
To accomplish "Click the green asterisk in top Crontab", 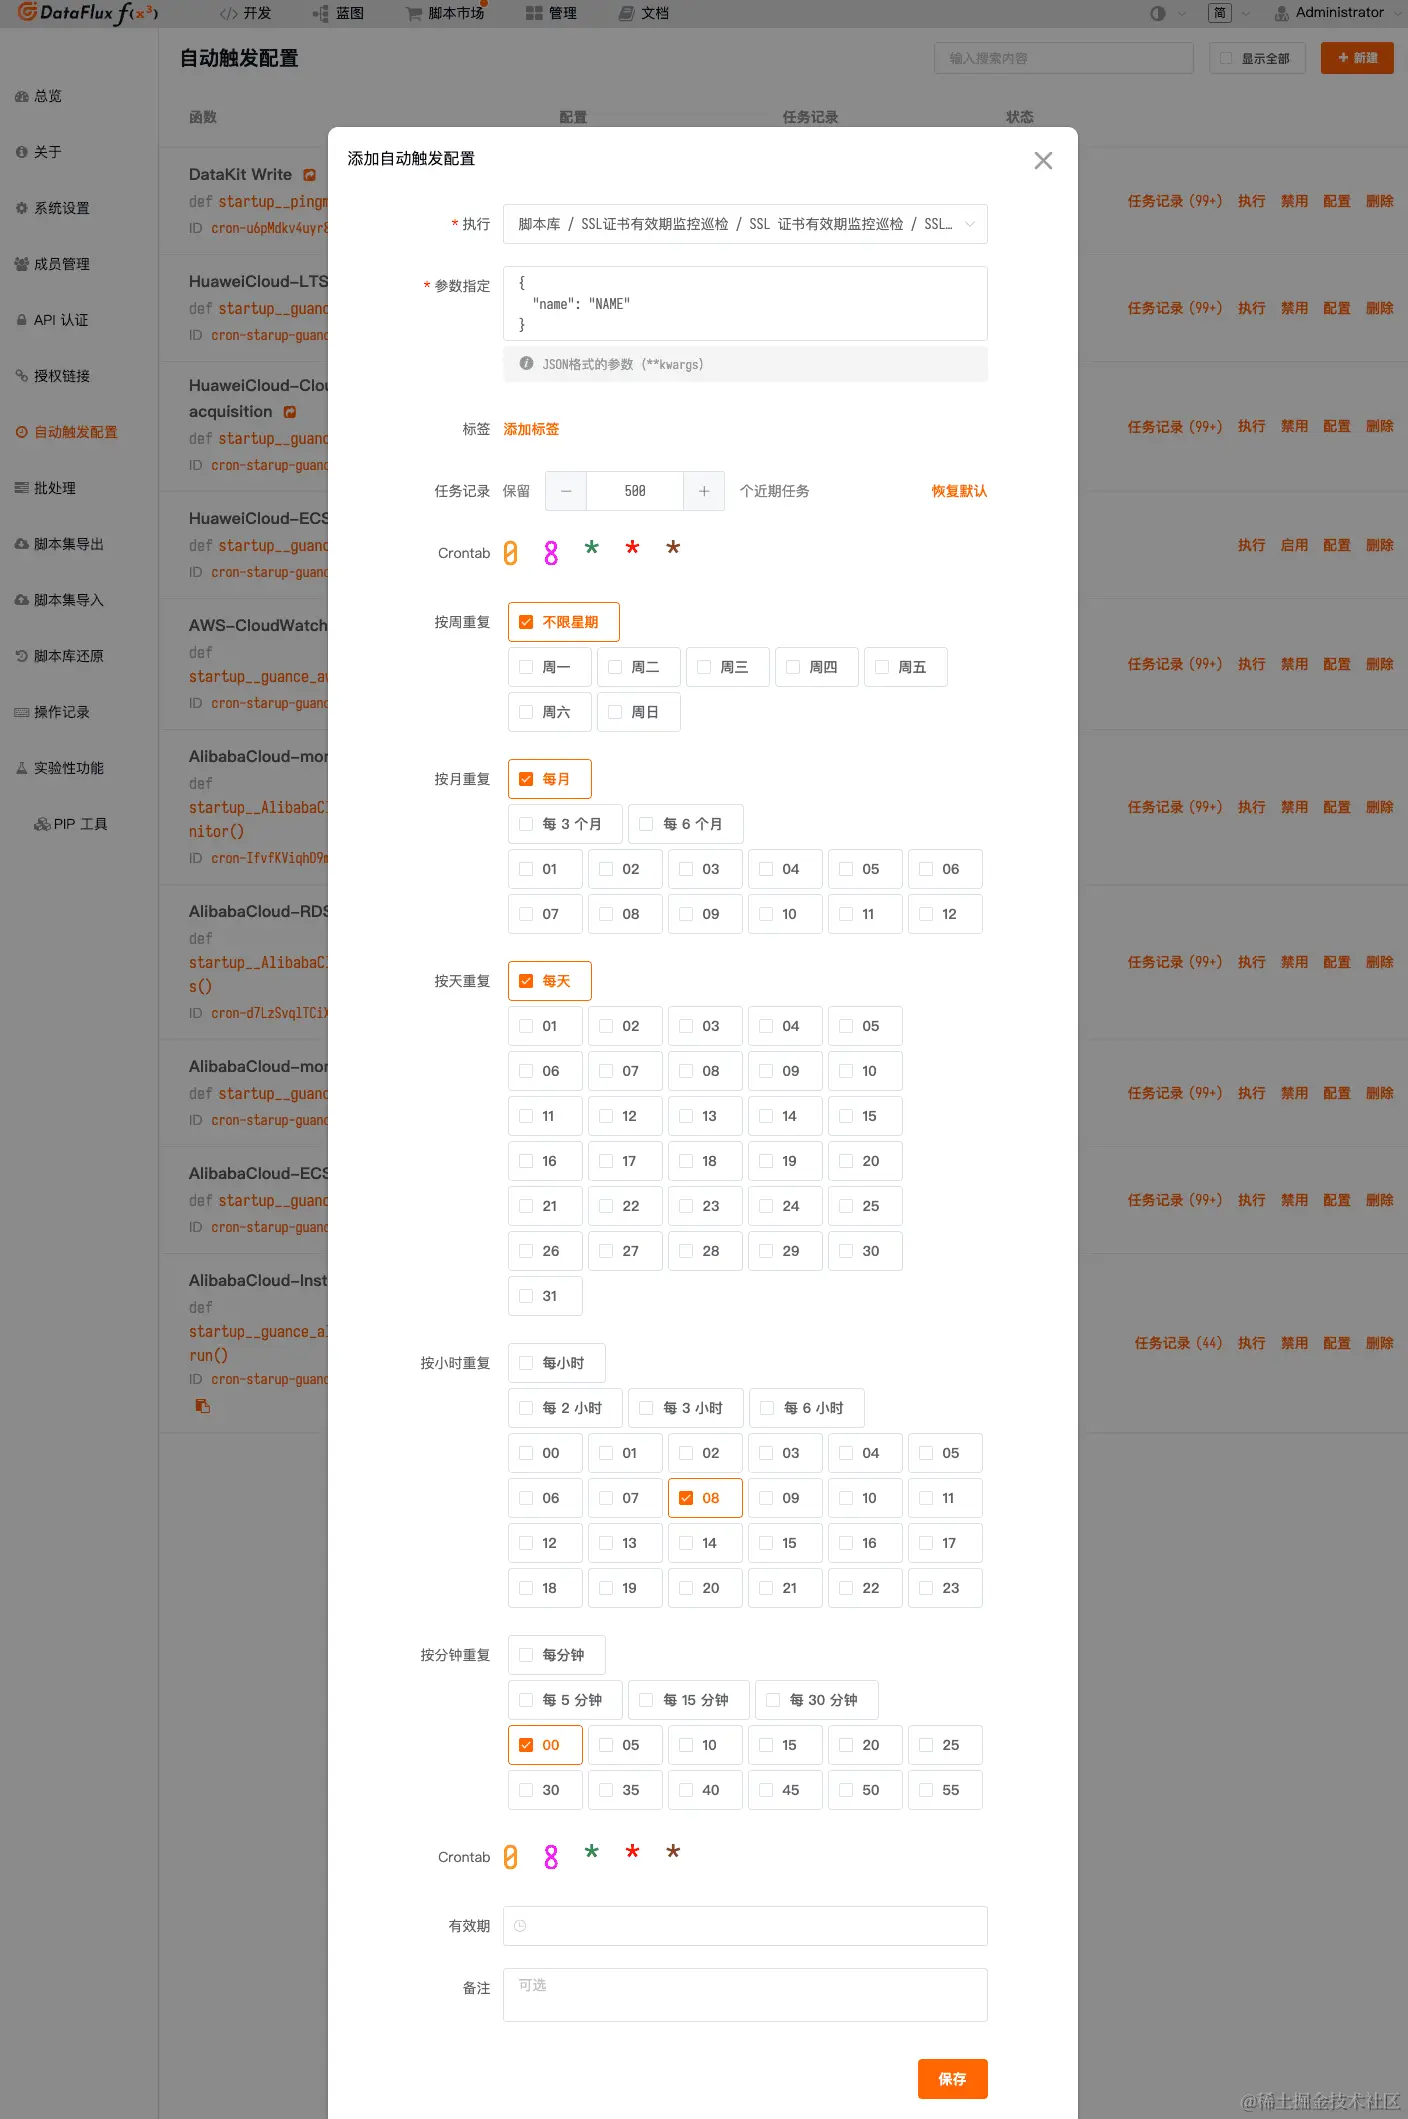I will (x=592, y=548).
